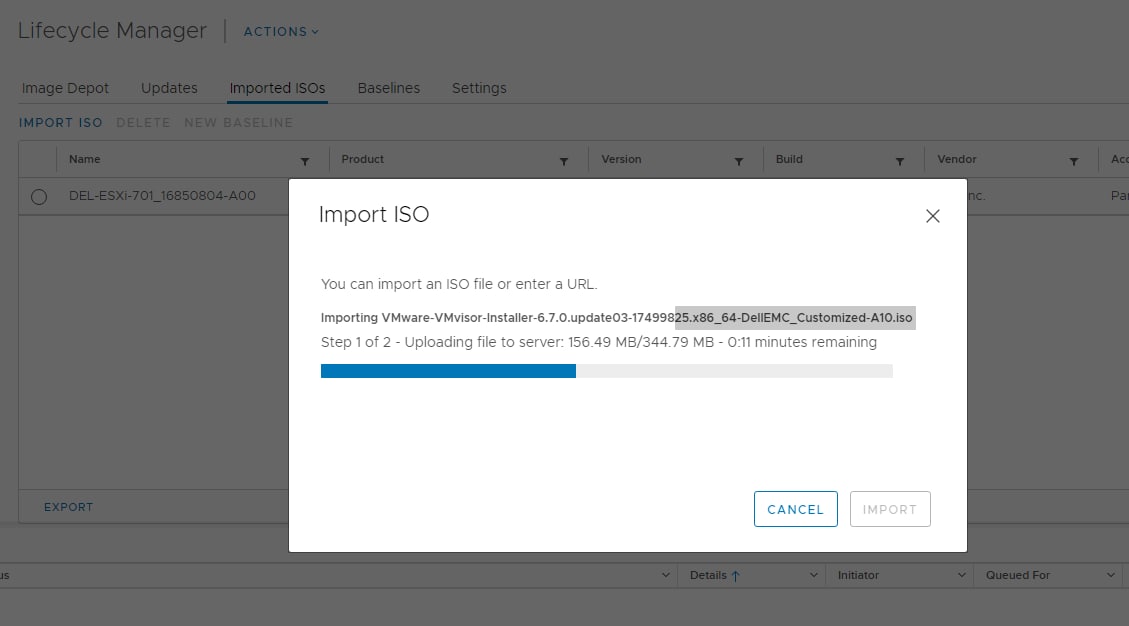Click NEW BASELINE action

tap(238, 122)
